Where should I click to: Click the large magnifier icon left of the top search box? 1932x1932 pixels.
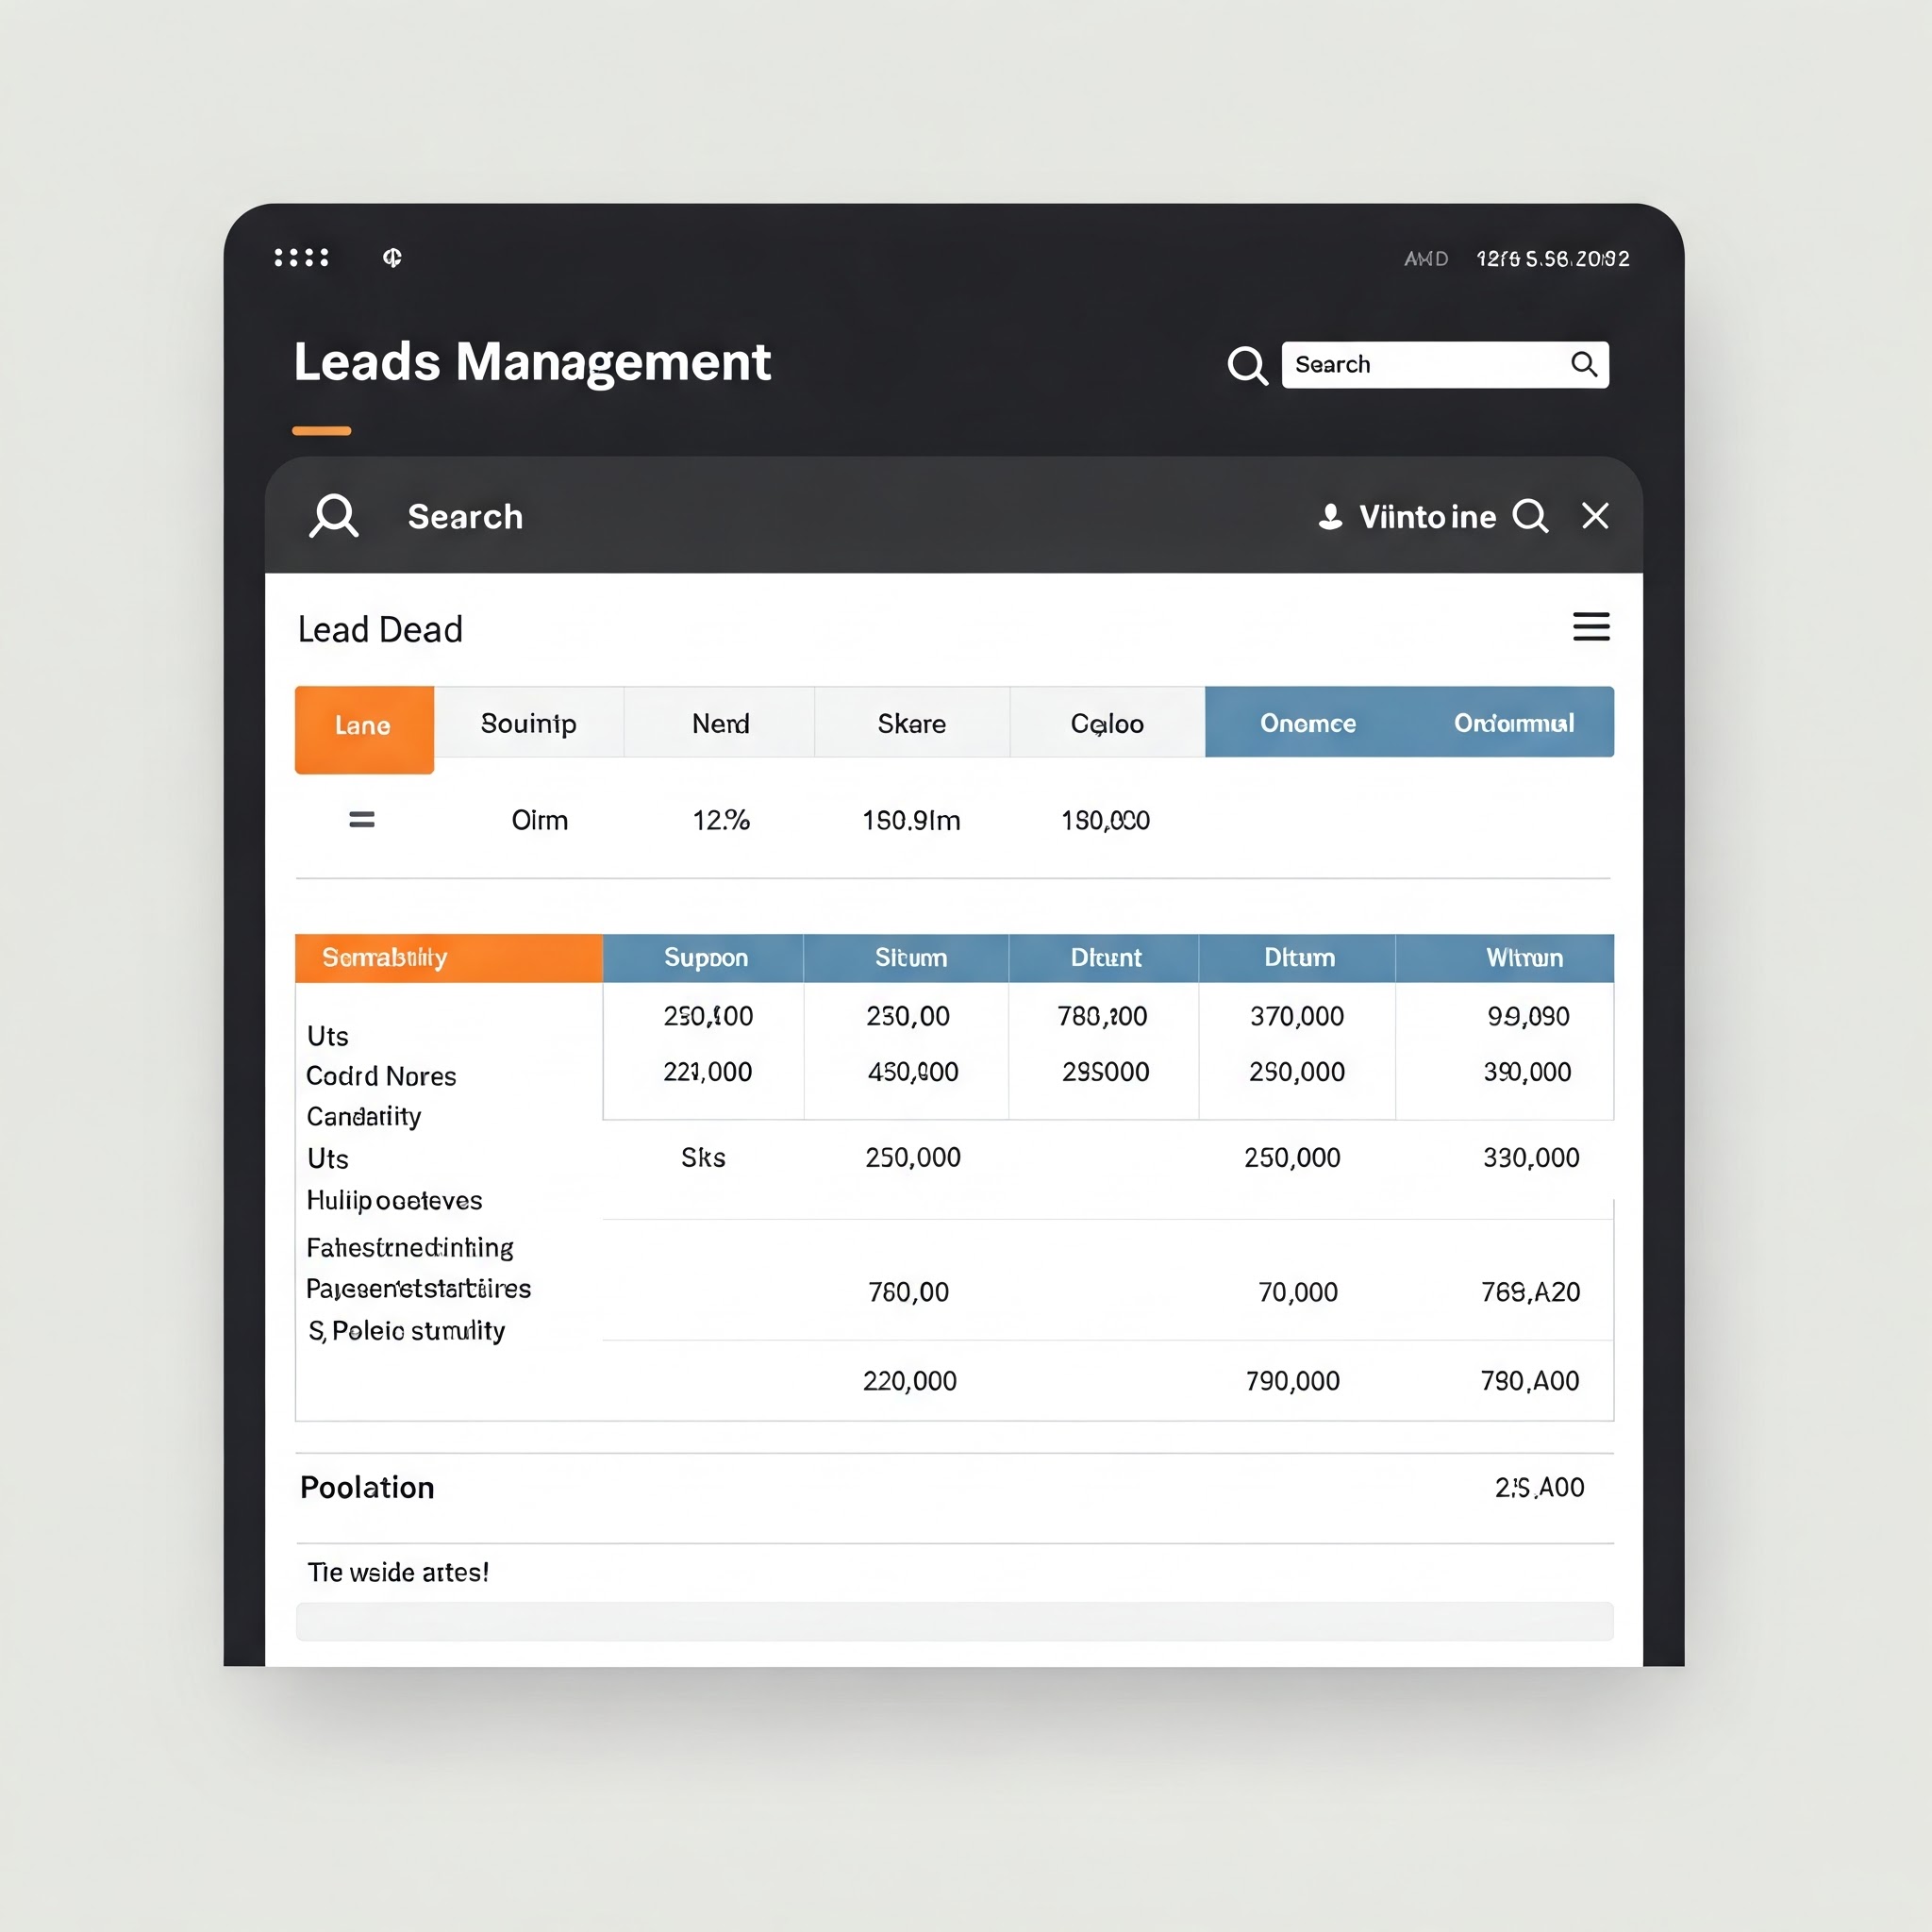[1246, 365]
